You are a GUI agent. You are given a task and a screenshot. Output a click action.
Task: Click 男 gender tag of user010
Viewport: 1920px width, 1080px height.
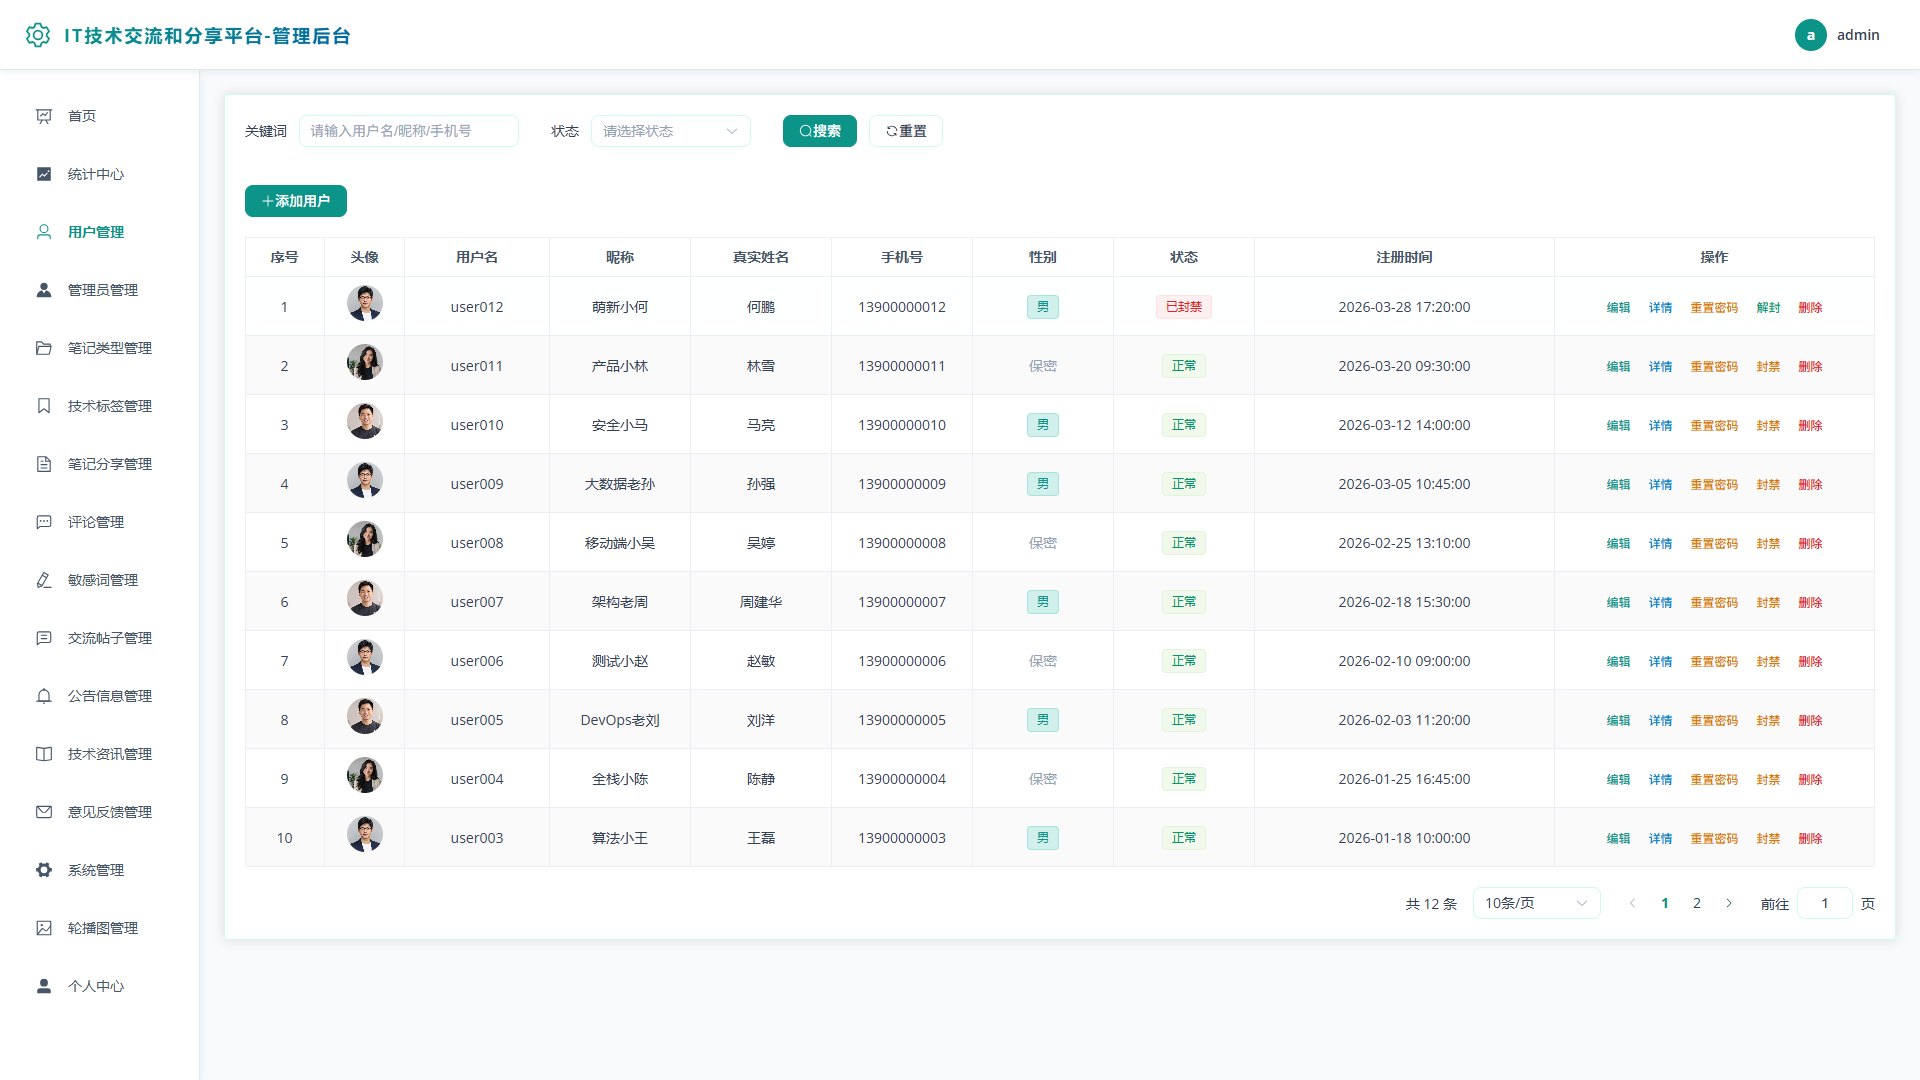pos(1043,425)
